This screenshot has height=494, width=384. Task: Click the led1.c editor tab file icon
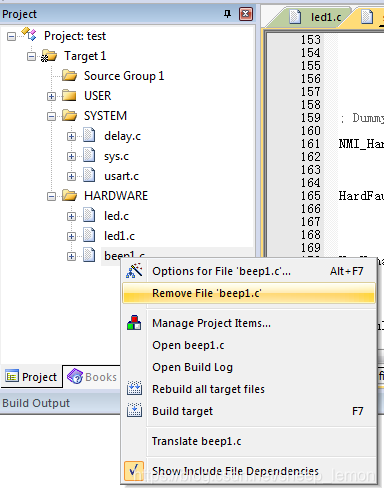click(295, 17)
